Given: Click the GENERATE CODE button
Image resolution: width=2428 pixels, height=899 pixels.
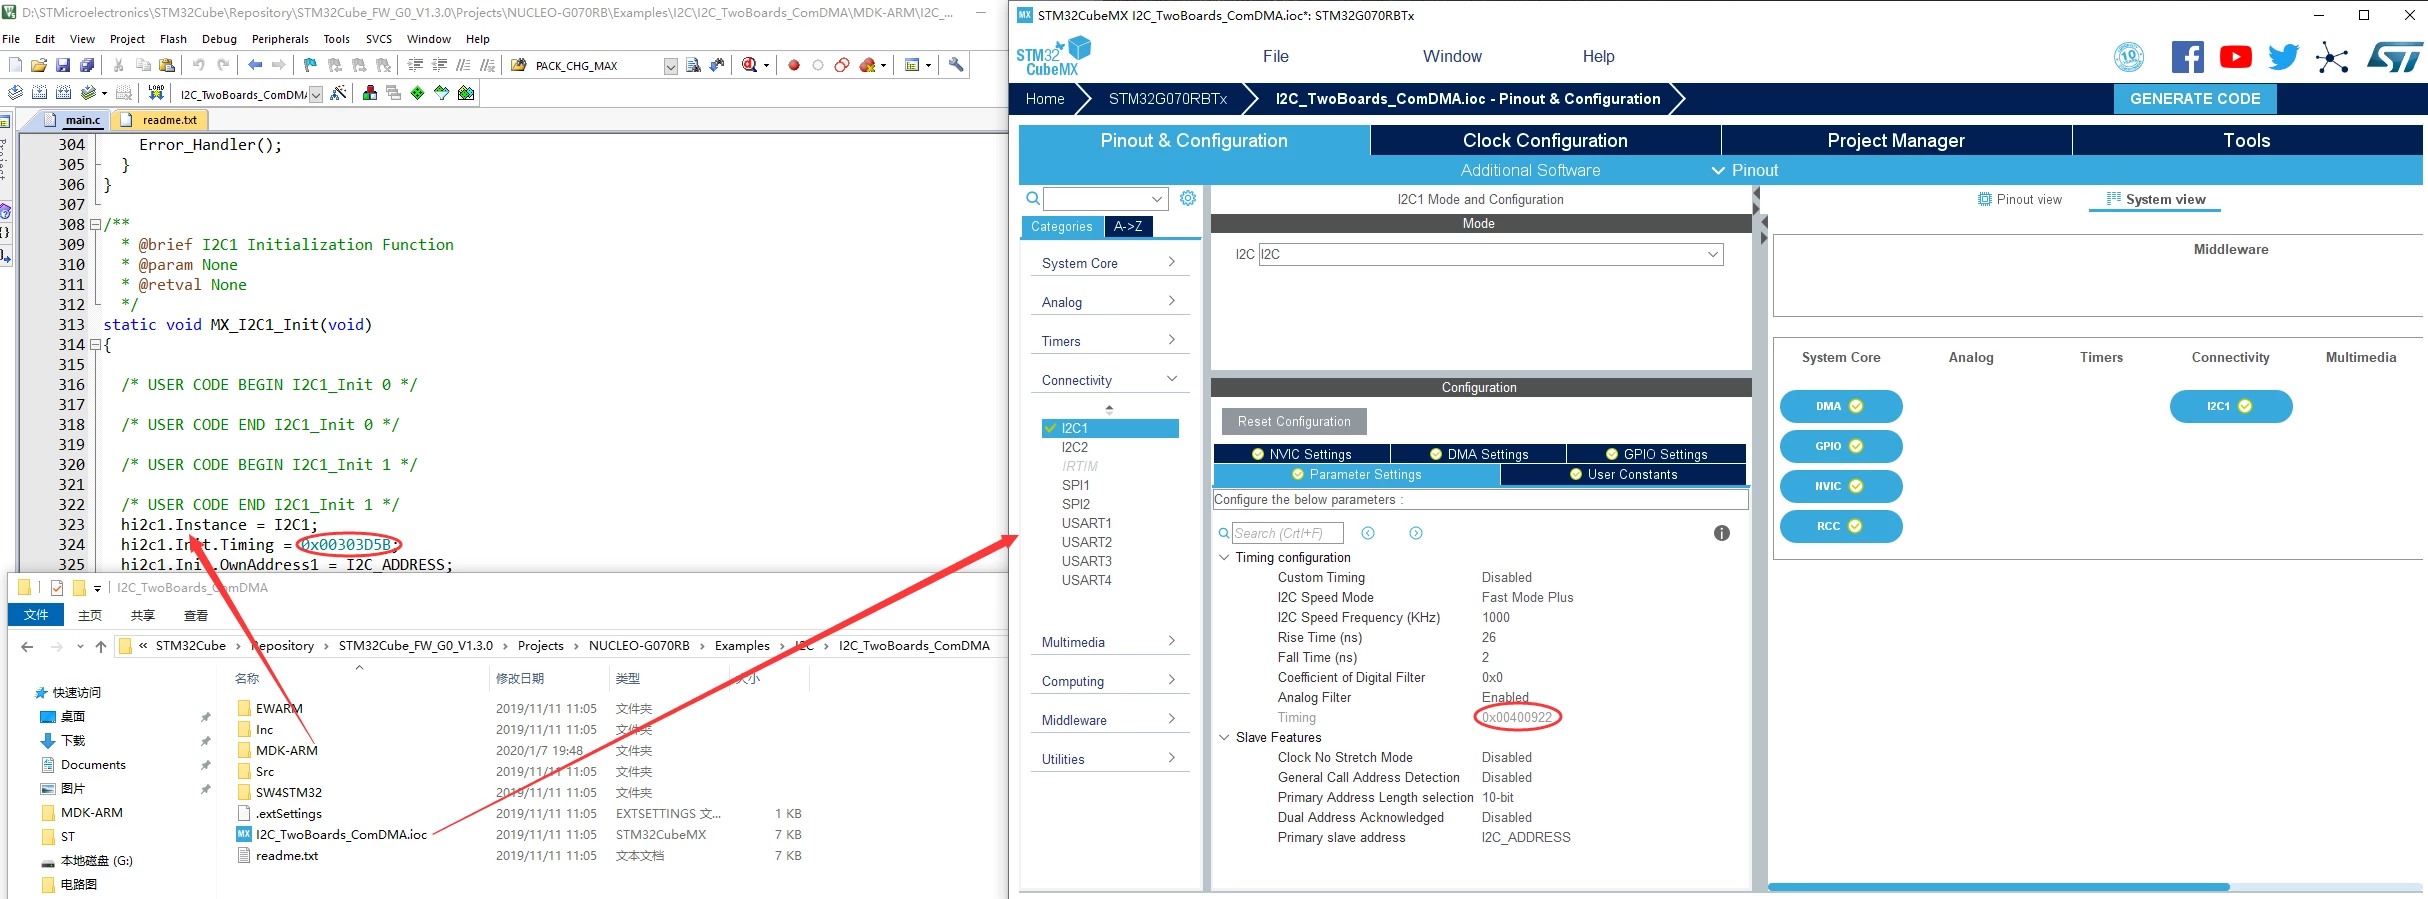Looking at the screenshot, I should point(2195,99).
